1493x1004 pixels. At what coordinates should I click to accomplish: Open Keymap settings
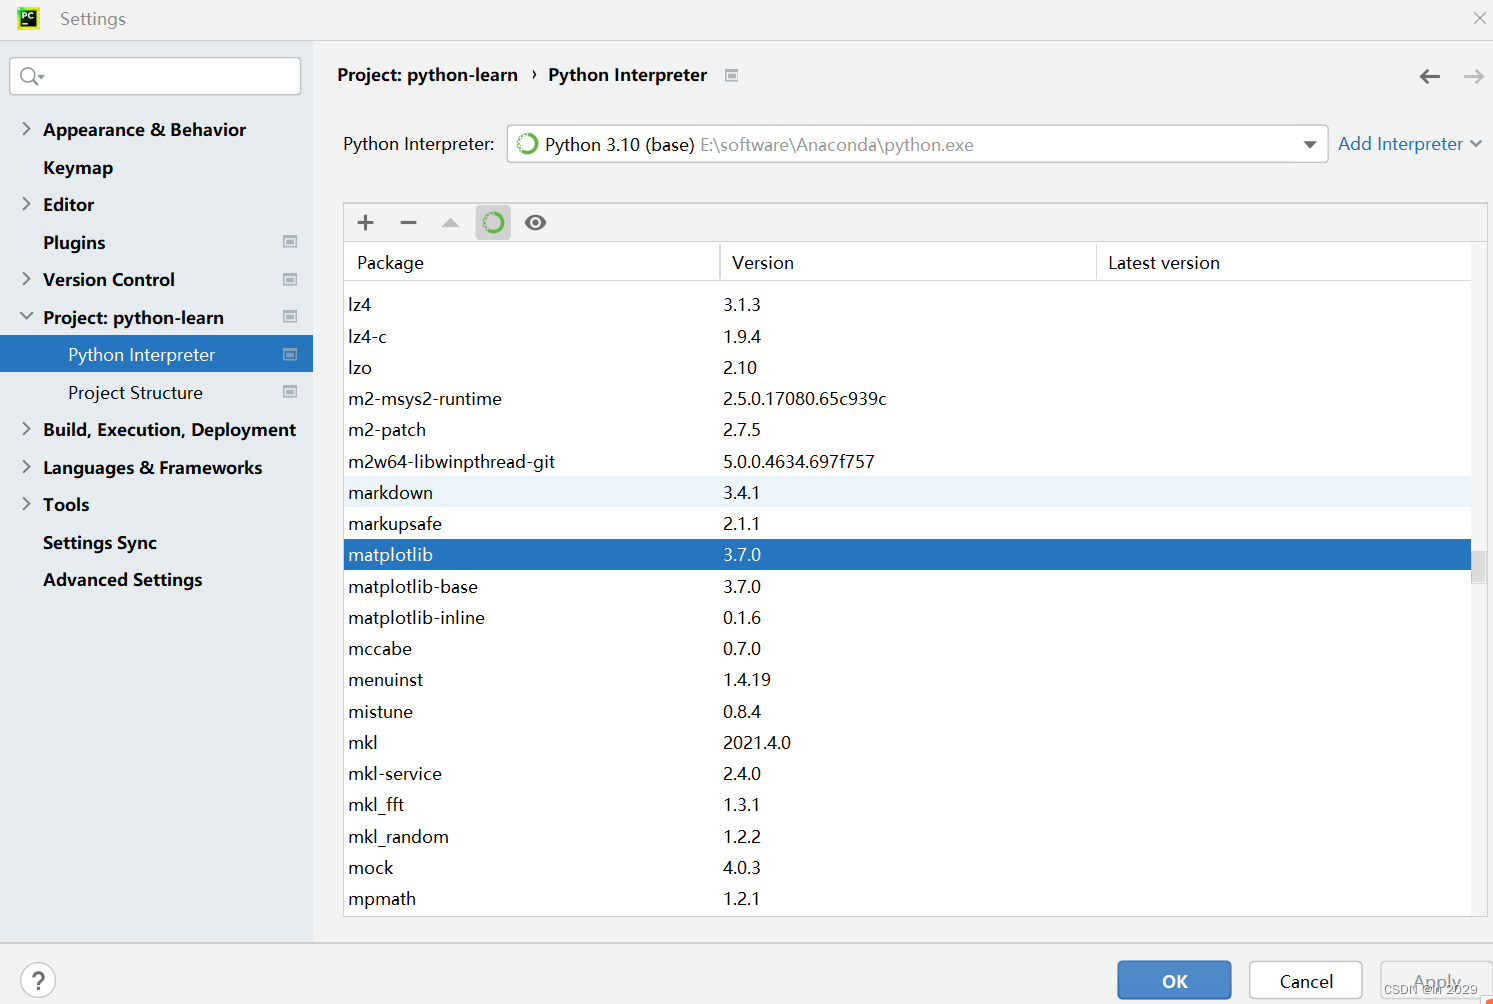pos(78,168)
